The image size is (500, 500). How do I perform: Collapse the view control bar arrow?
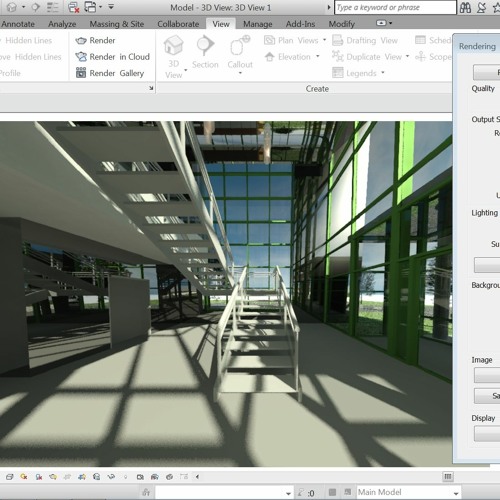click(x=197, y=477)
